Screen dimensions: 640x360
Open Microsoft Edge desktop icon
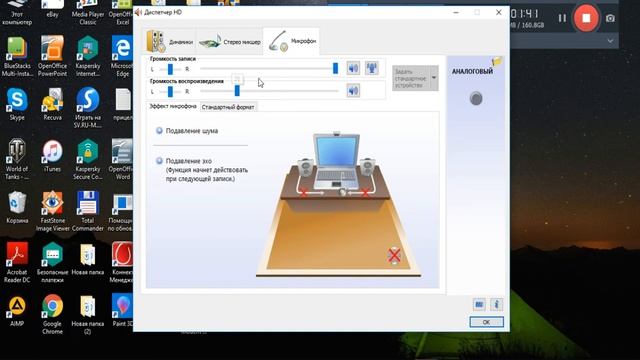click(x=122, y=56)
